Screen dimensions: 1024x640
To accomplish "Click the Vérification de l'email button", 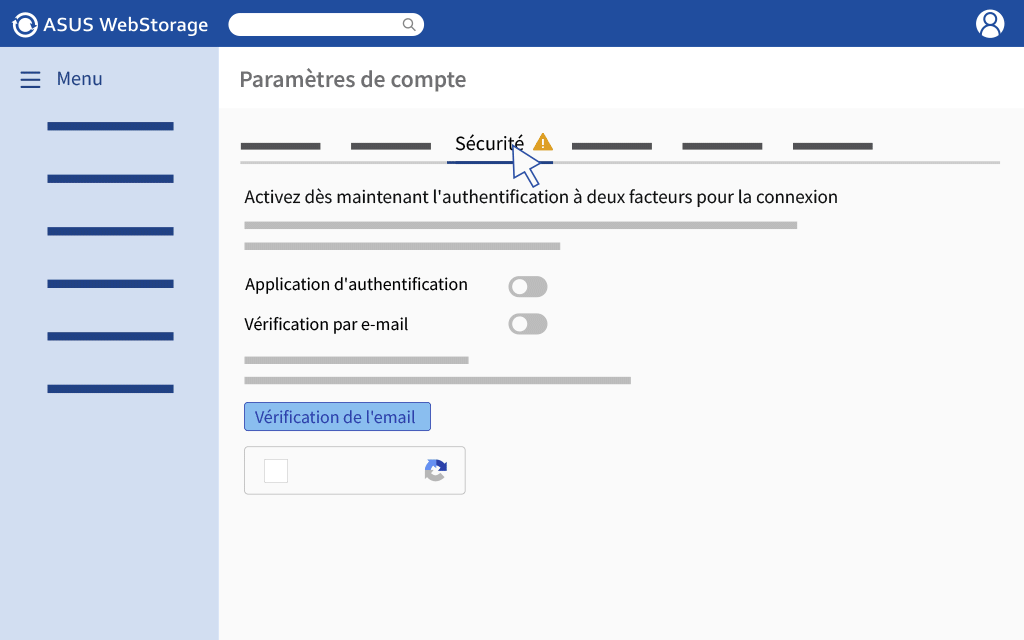I will pos(337,417).
